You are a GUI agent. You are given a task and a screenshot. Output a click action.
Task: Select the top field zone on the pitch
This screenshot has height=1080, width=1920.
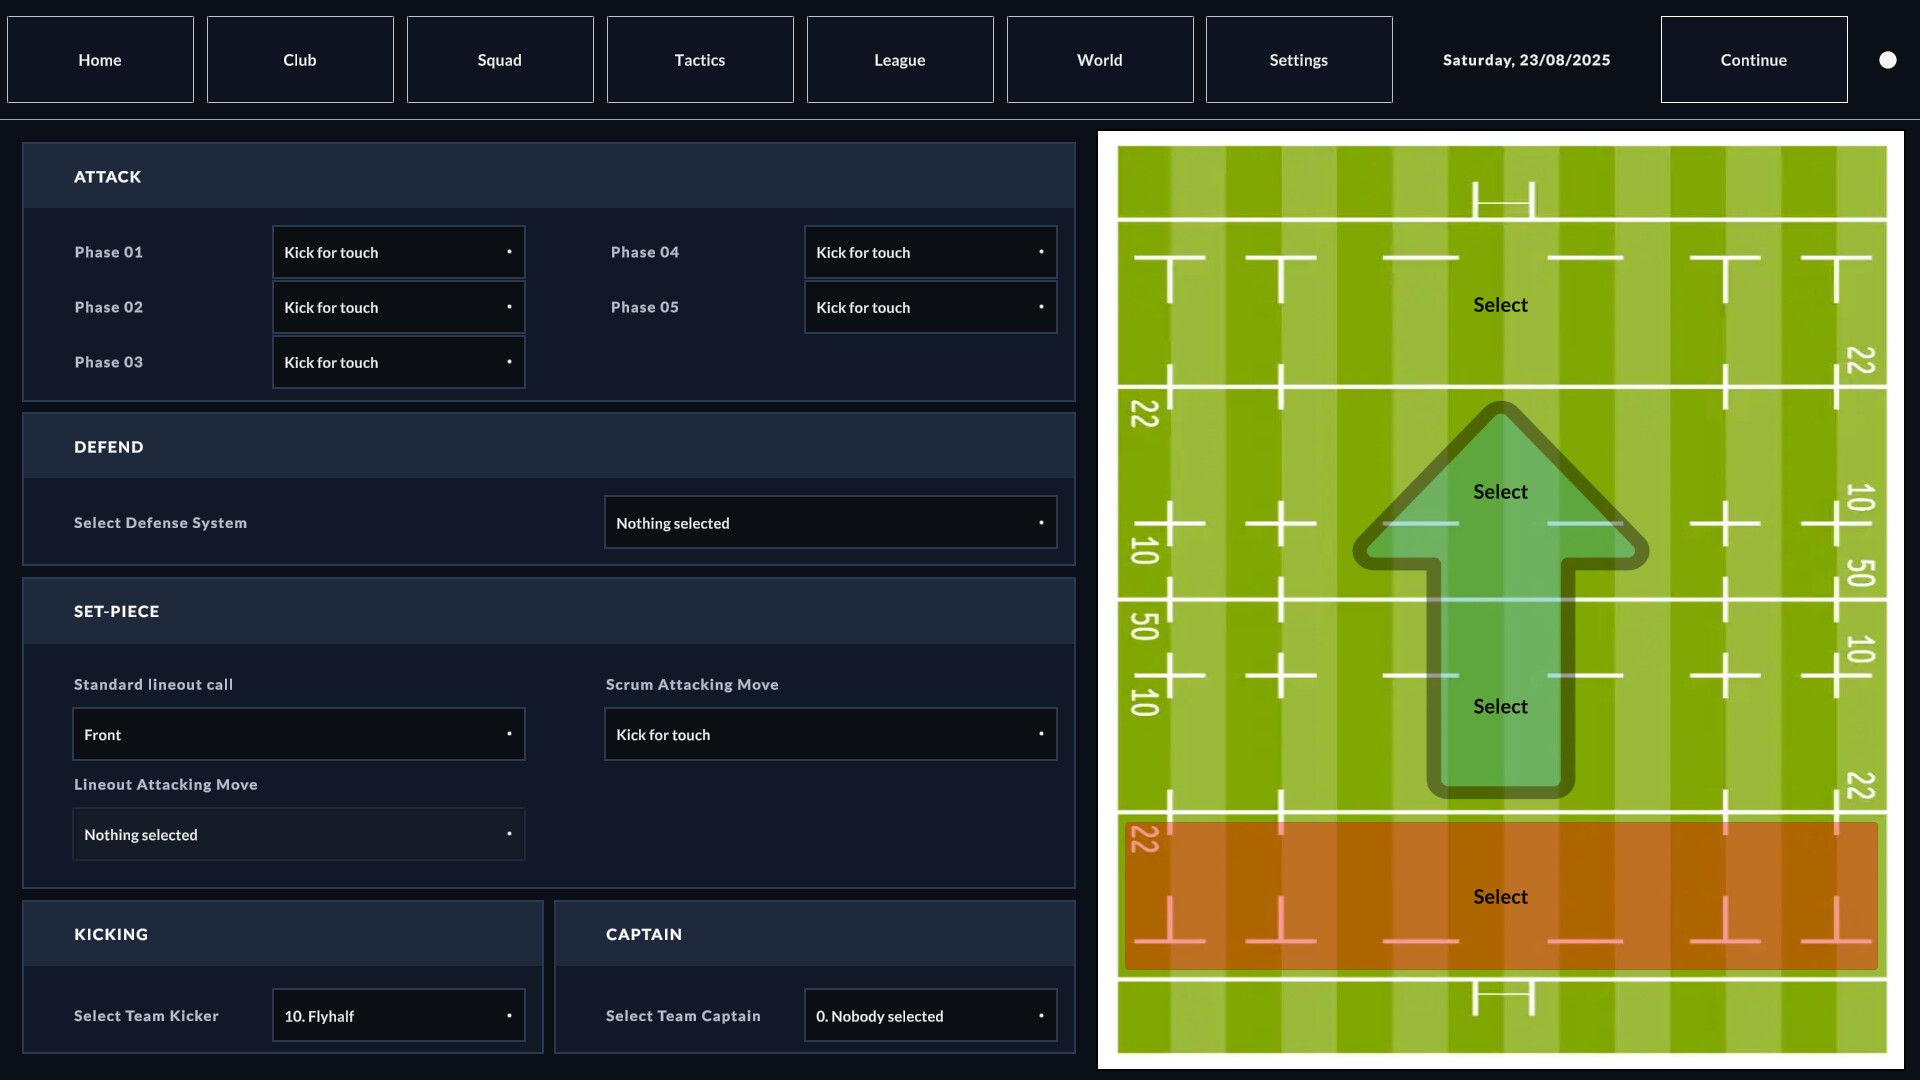pyautogui.click(x=1500, y=305)
